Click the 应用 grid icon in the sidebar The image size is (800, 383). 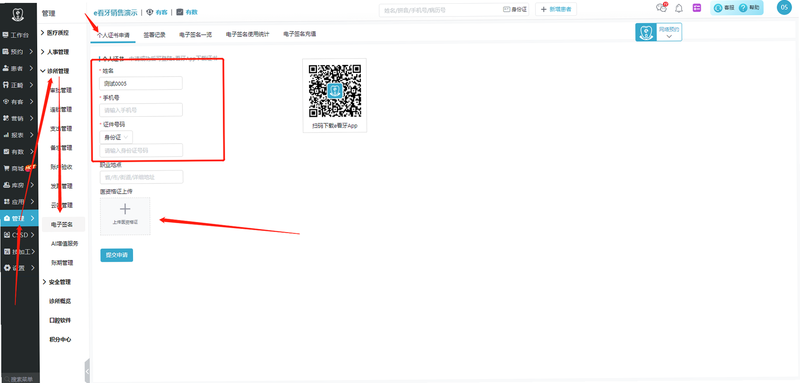(x=6, y=201)
